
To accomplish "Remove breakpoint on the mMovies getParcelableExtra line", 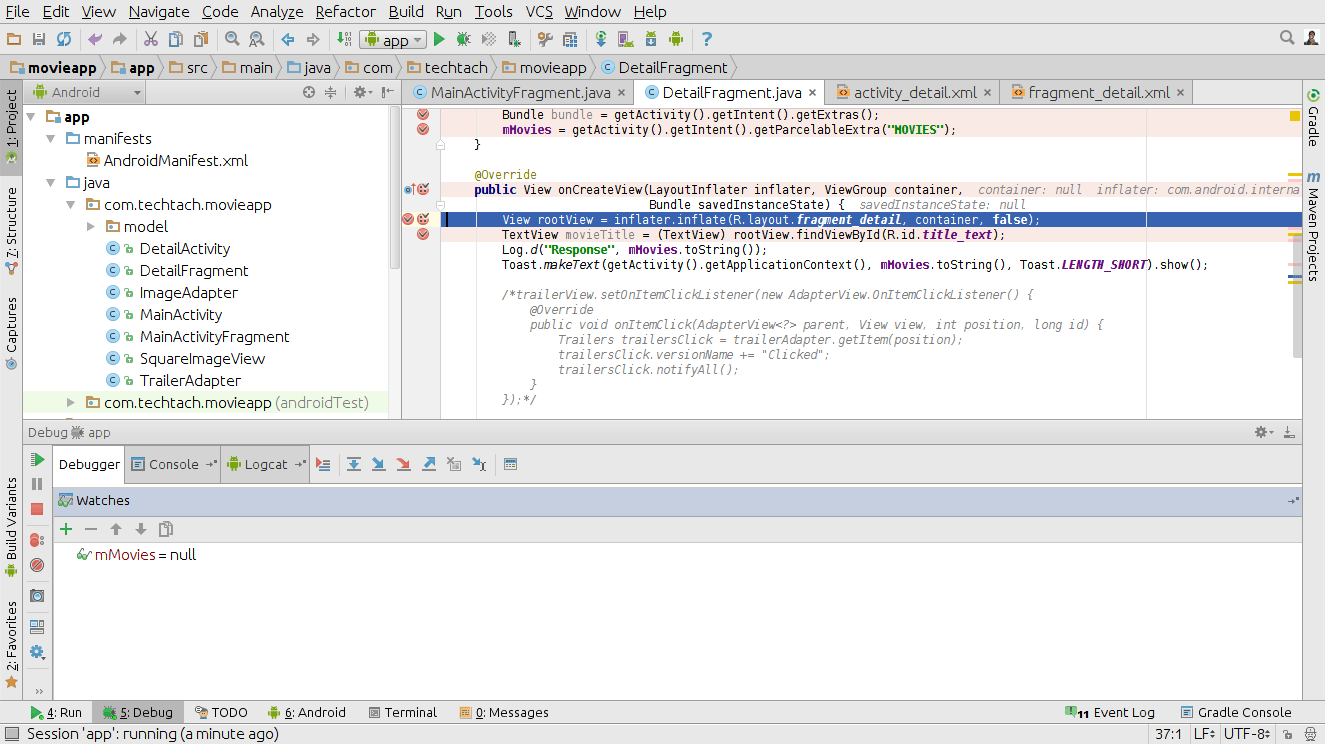I will pos(423,130).
